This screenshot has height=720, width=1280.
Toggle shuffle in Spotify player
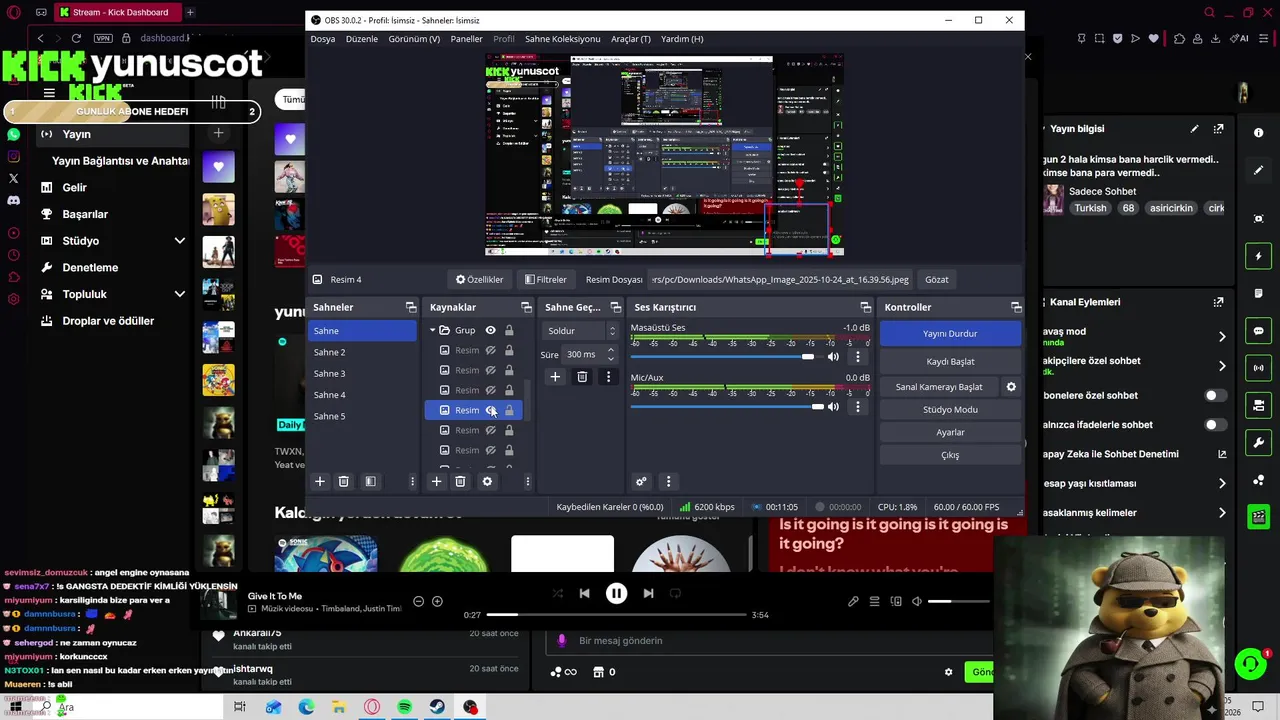click(x=557, y=593)
